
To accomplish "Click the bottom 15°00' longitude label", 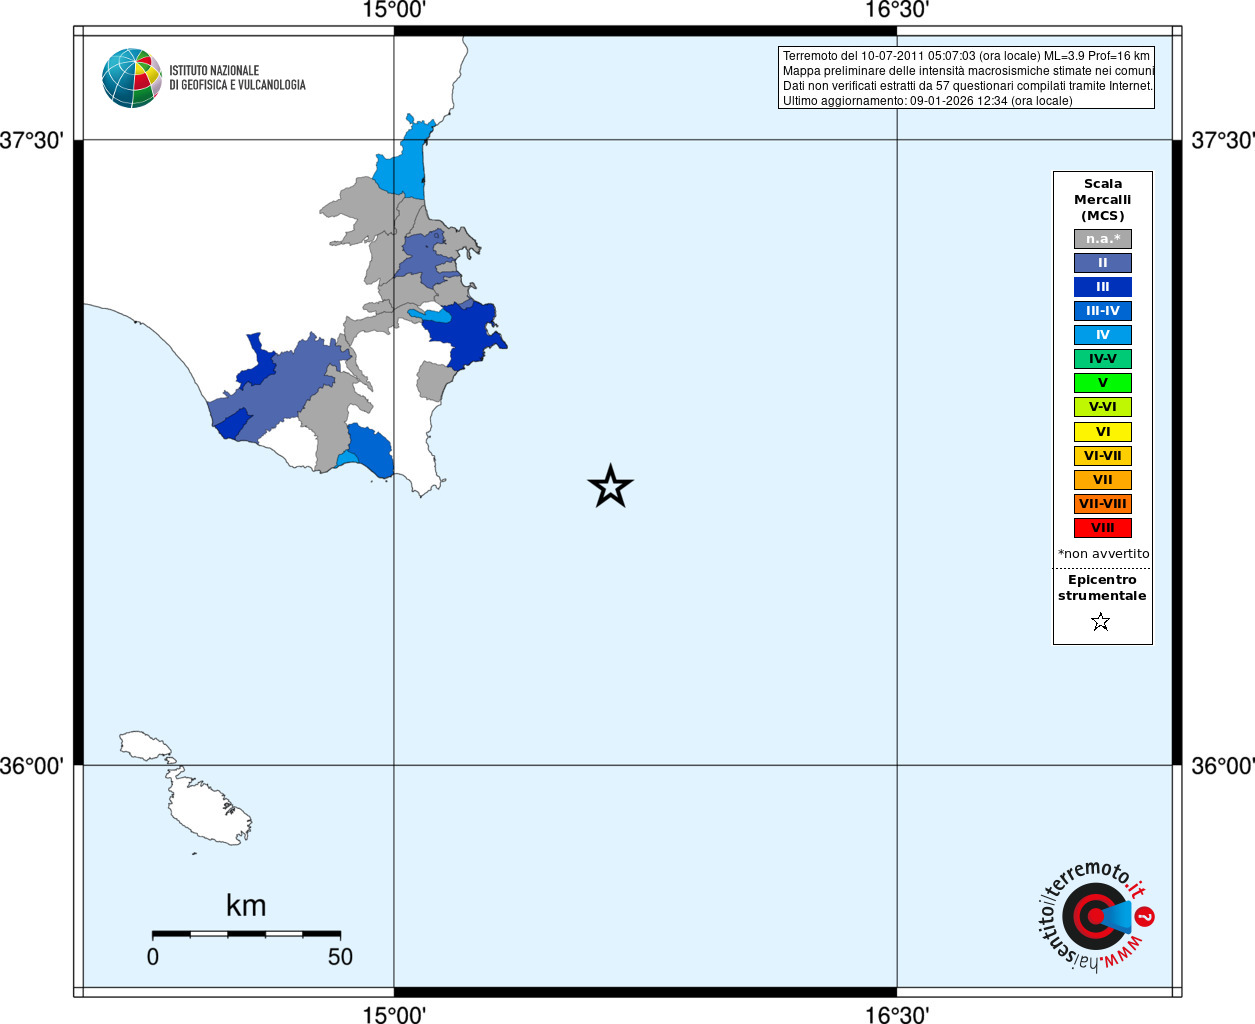I will [394, 1014].
